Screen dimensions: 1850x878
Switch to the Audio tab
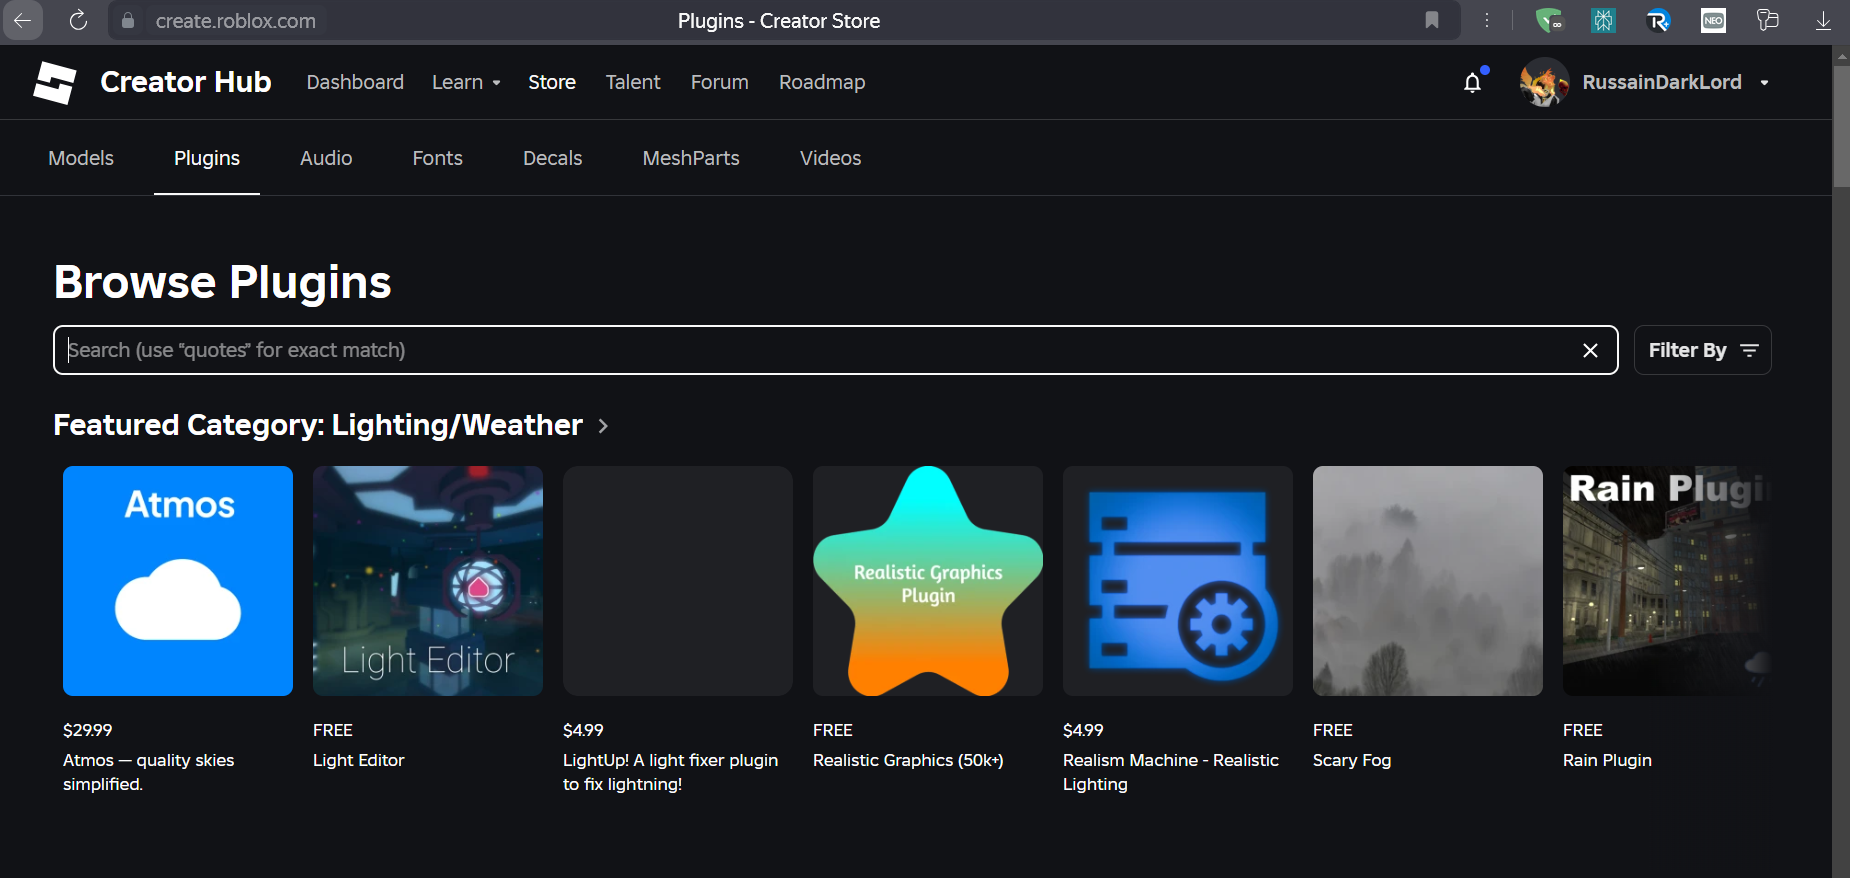point(326,158)
